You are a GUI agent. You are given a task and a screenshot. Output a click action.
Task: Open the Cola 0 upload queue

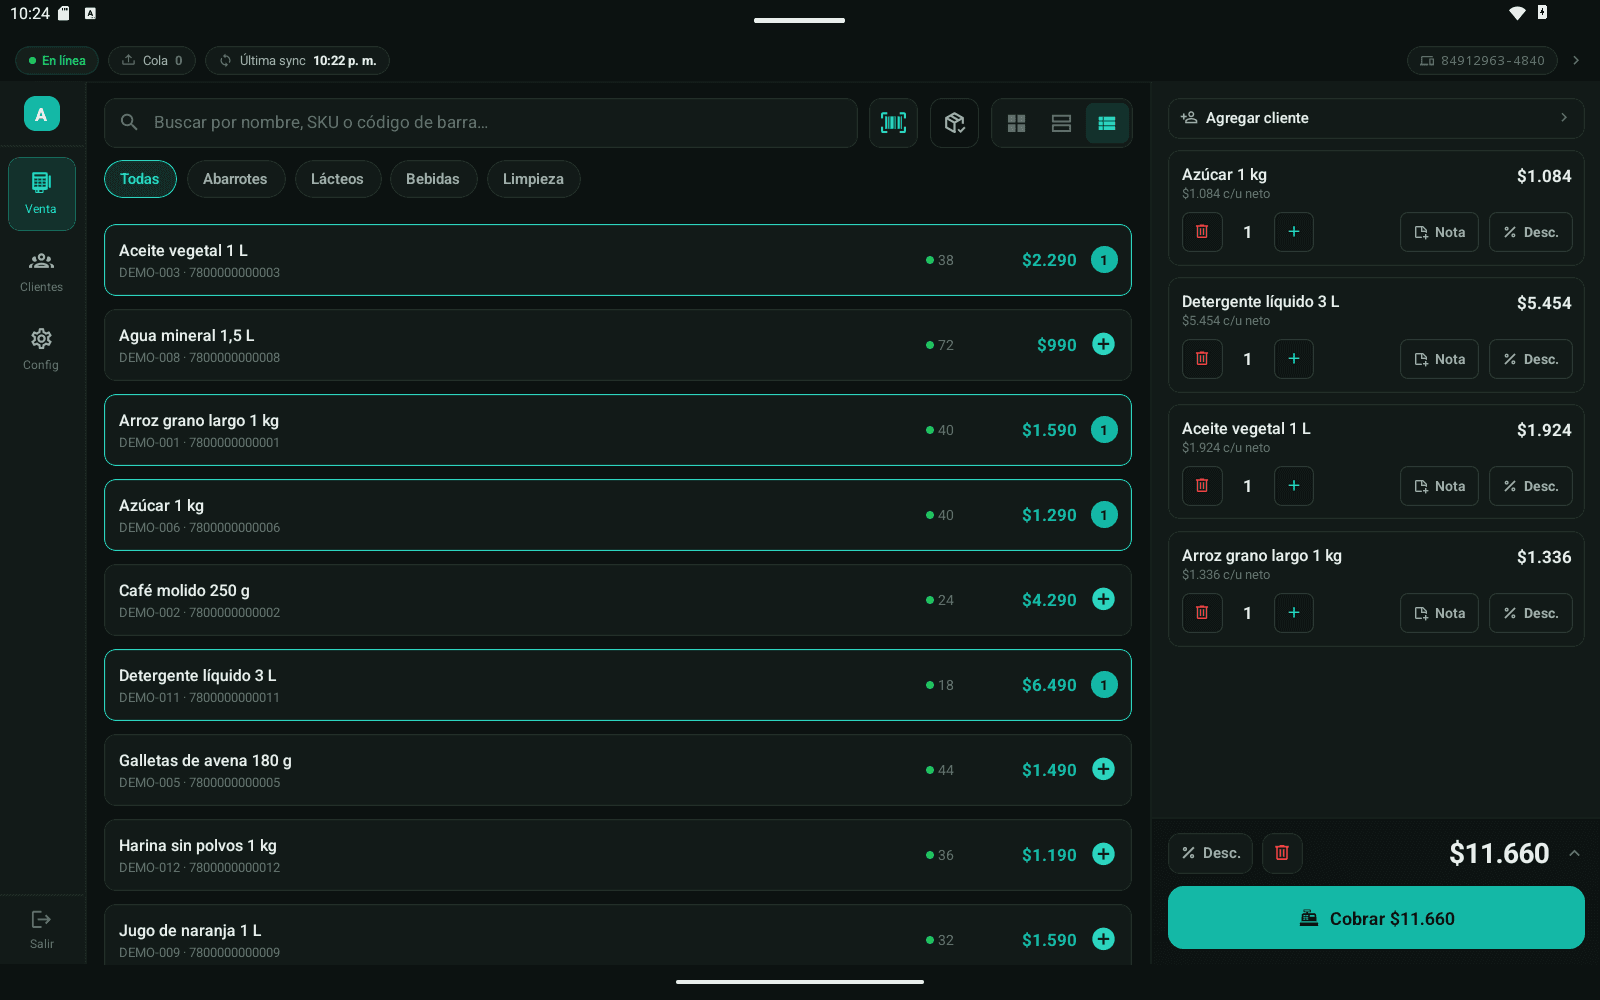pos(152,61)
